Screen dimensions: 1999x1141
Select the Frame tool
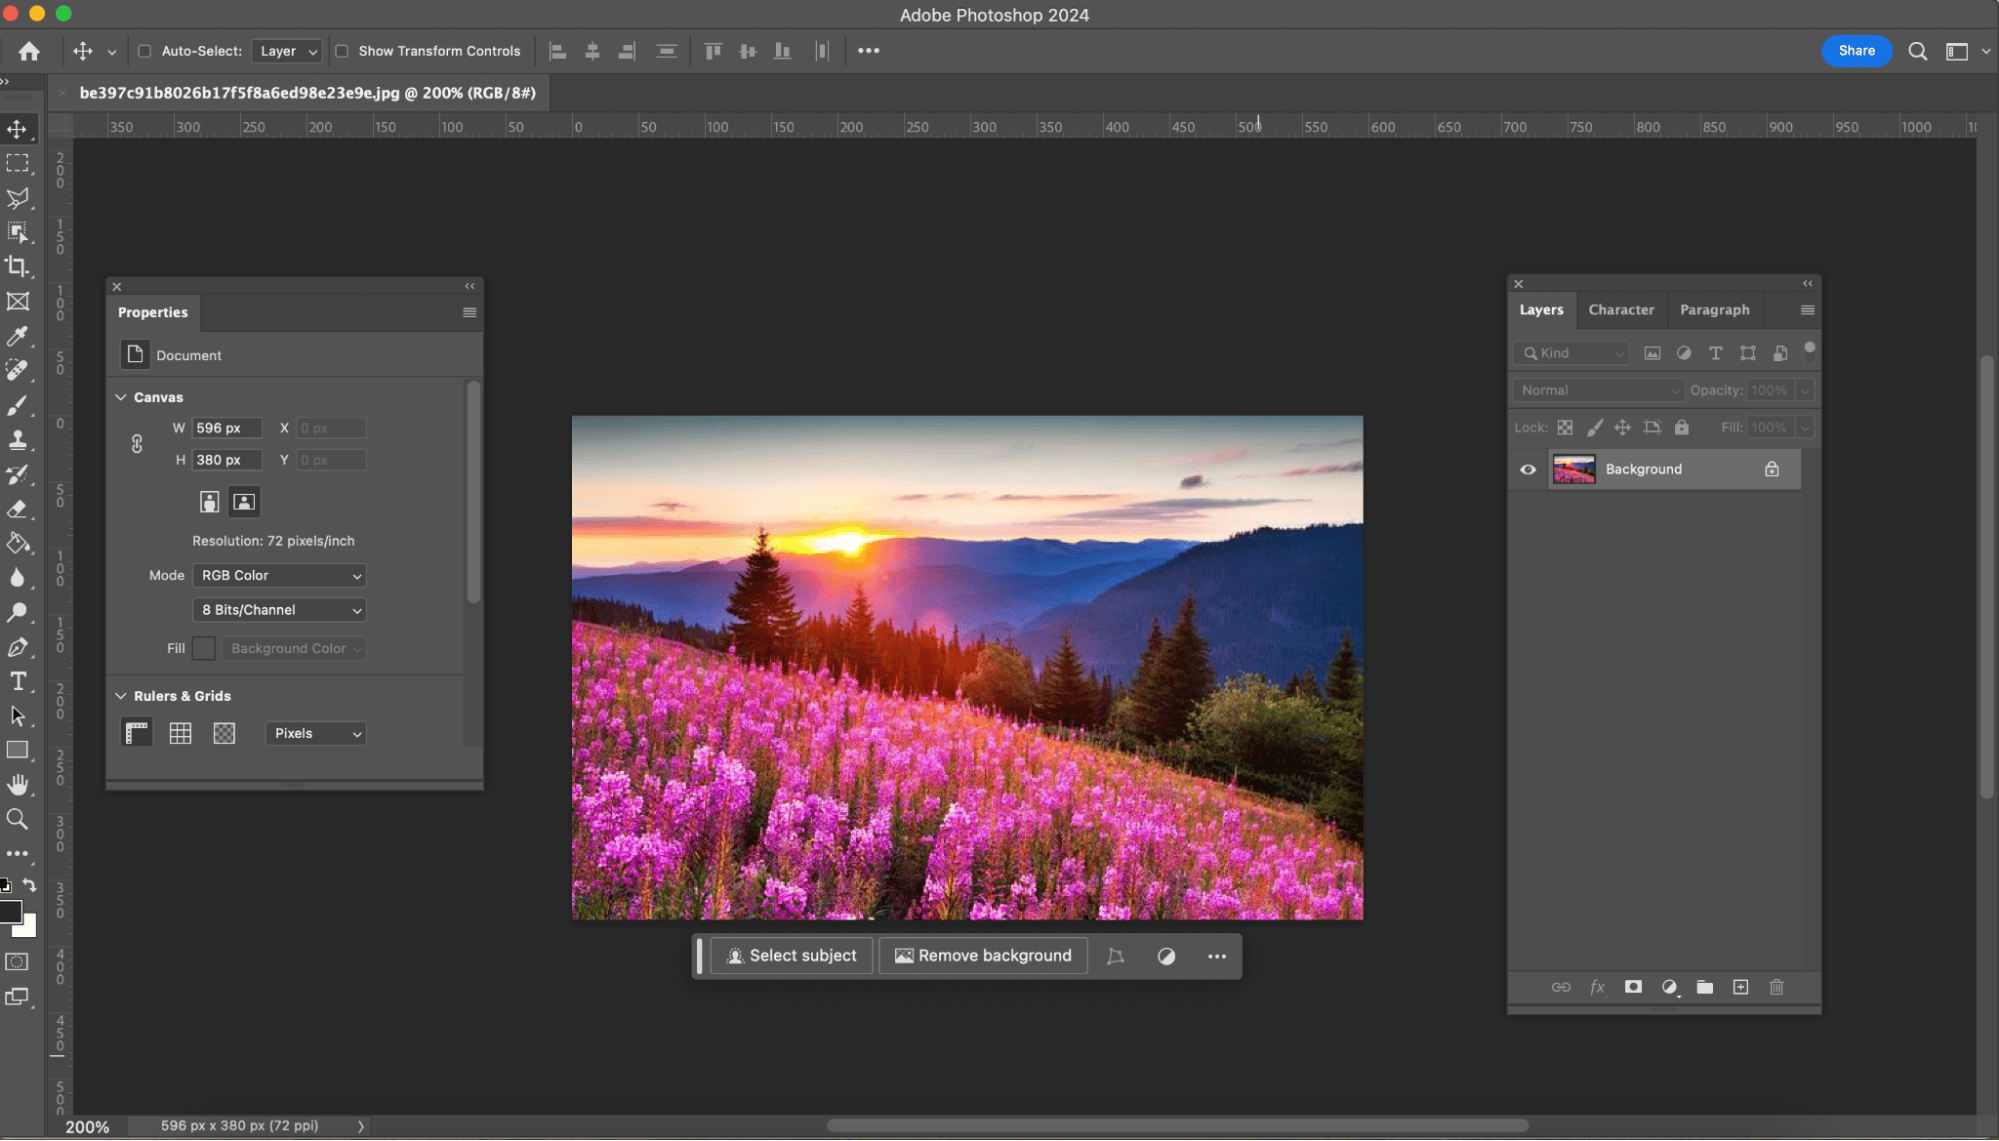17,301
